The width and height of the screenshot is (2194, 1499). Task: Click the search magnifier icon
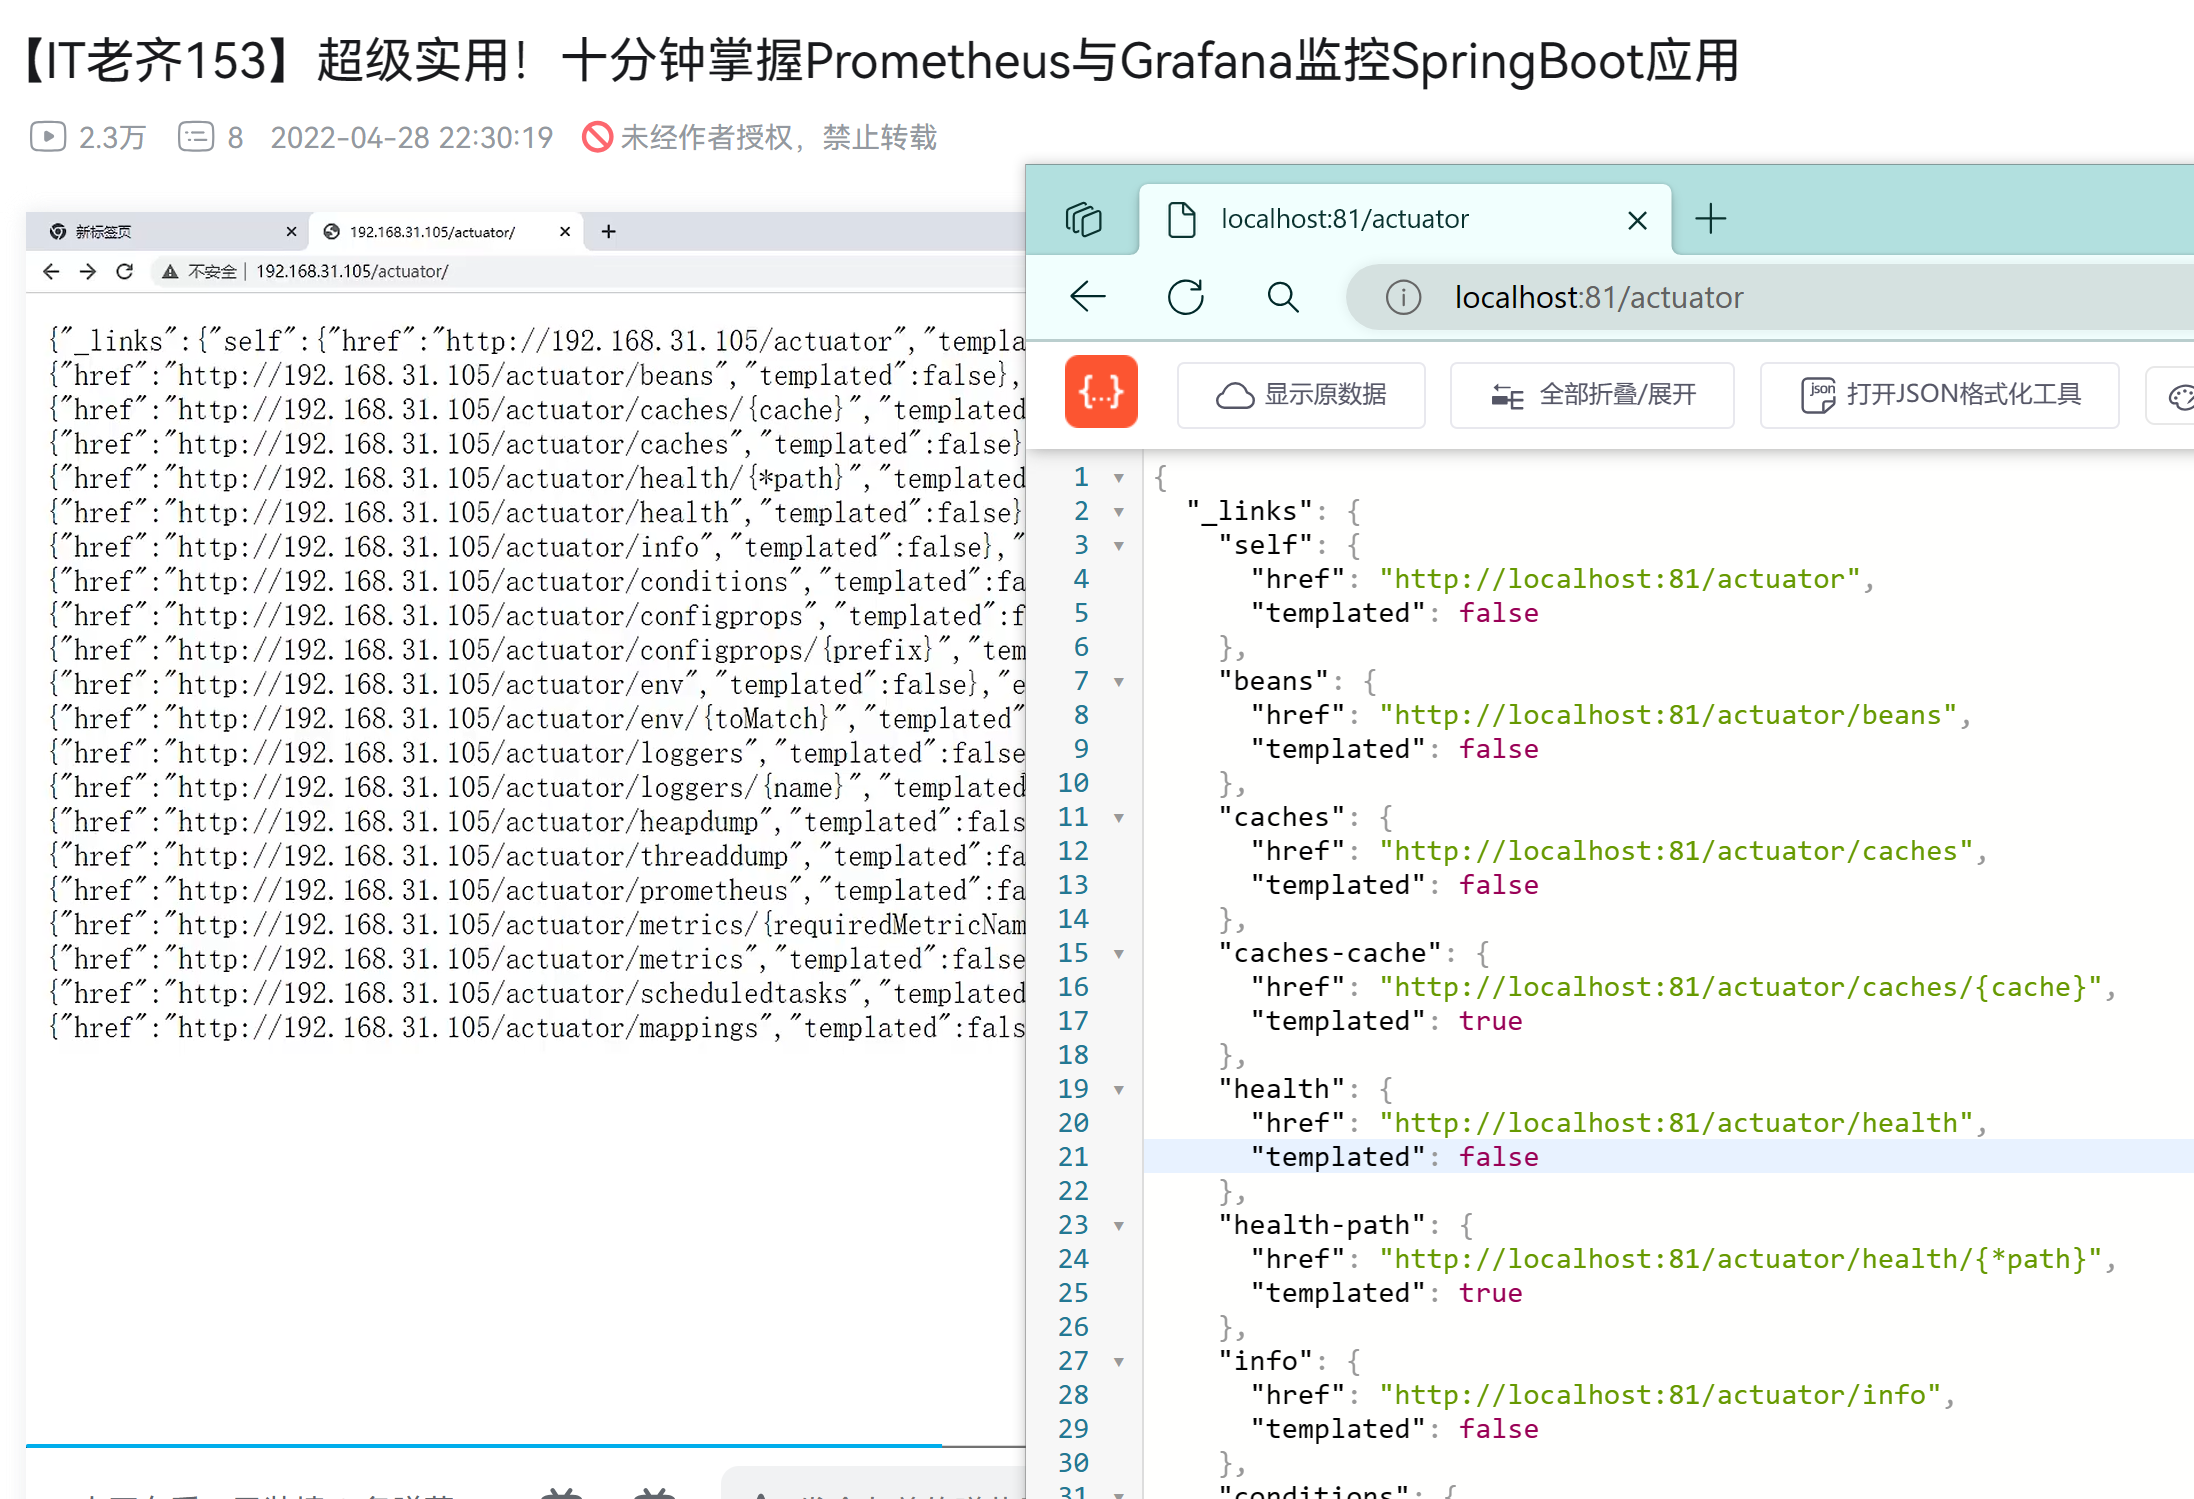[1283, 297]
